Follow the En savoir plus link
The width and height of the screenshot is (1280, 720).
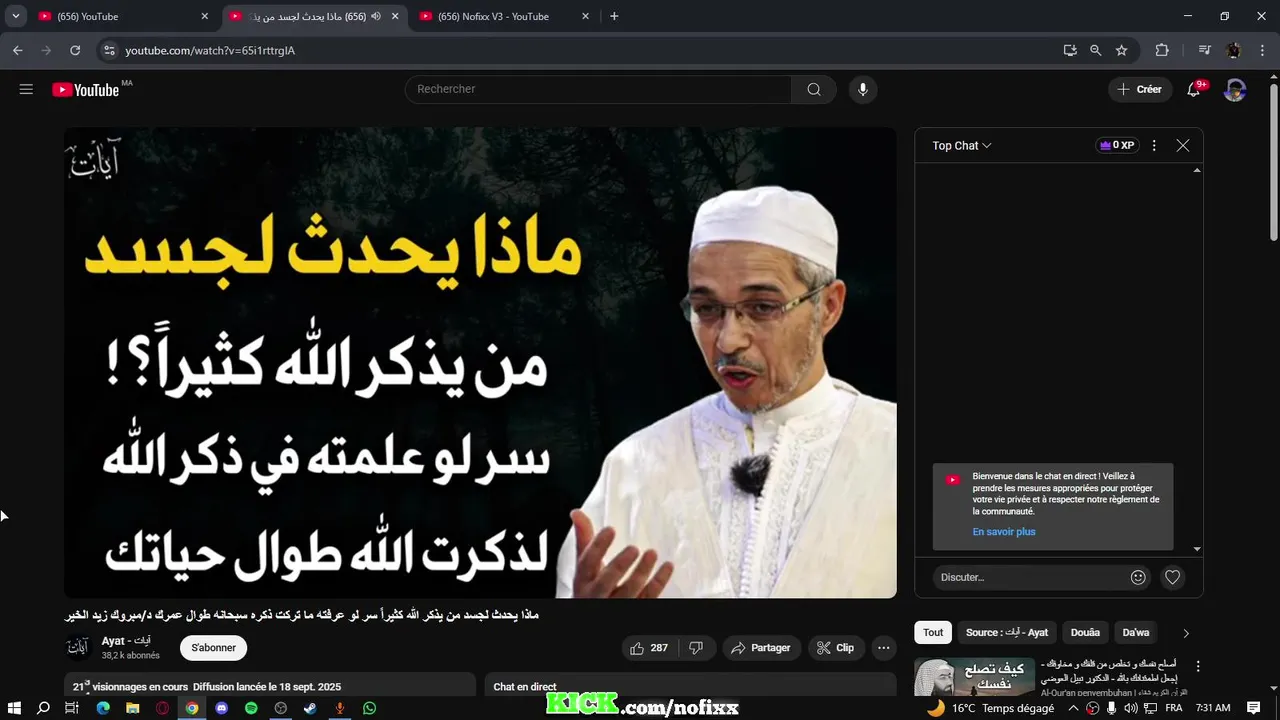pyautogui.click(x=1004, y=532)
